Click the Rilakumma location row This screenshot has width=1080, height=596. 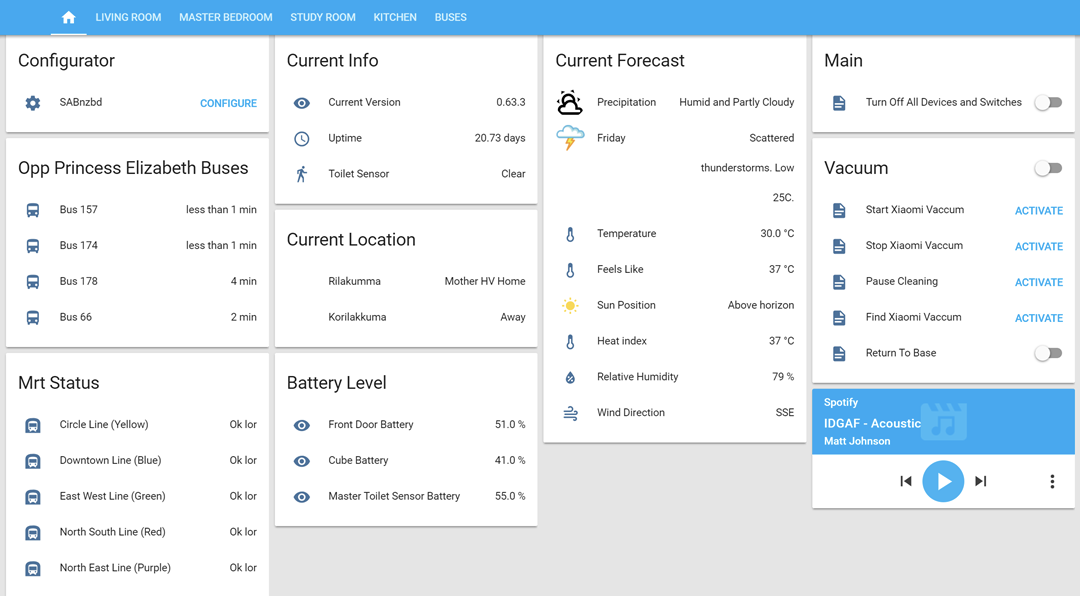[x=406, y=282]
